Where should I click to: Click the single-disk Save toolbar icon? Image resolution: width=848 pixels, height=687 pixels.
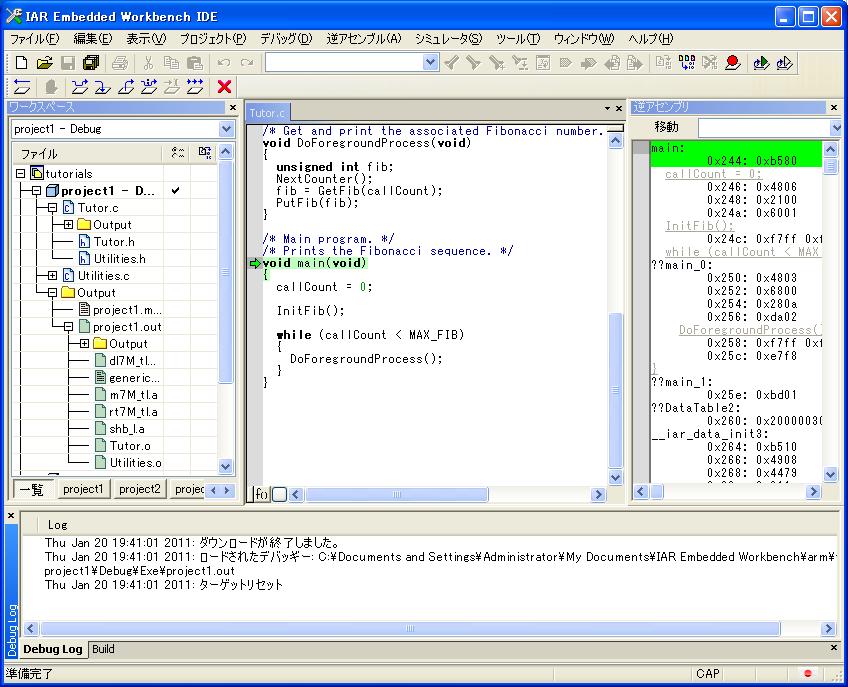click(x=68, y=63)
